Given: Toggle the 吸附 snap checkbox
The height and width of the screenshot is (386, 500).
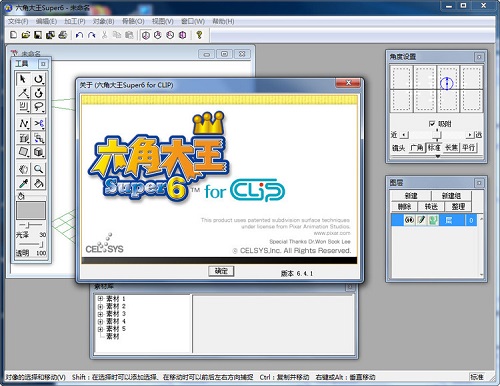Looking at the screenshot, I should 432,124.
